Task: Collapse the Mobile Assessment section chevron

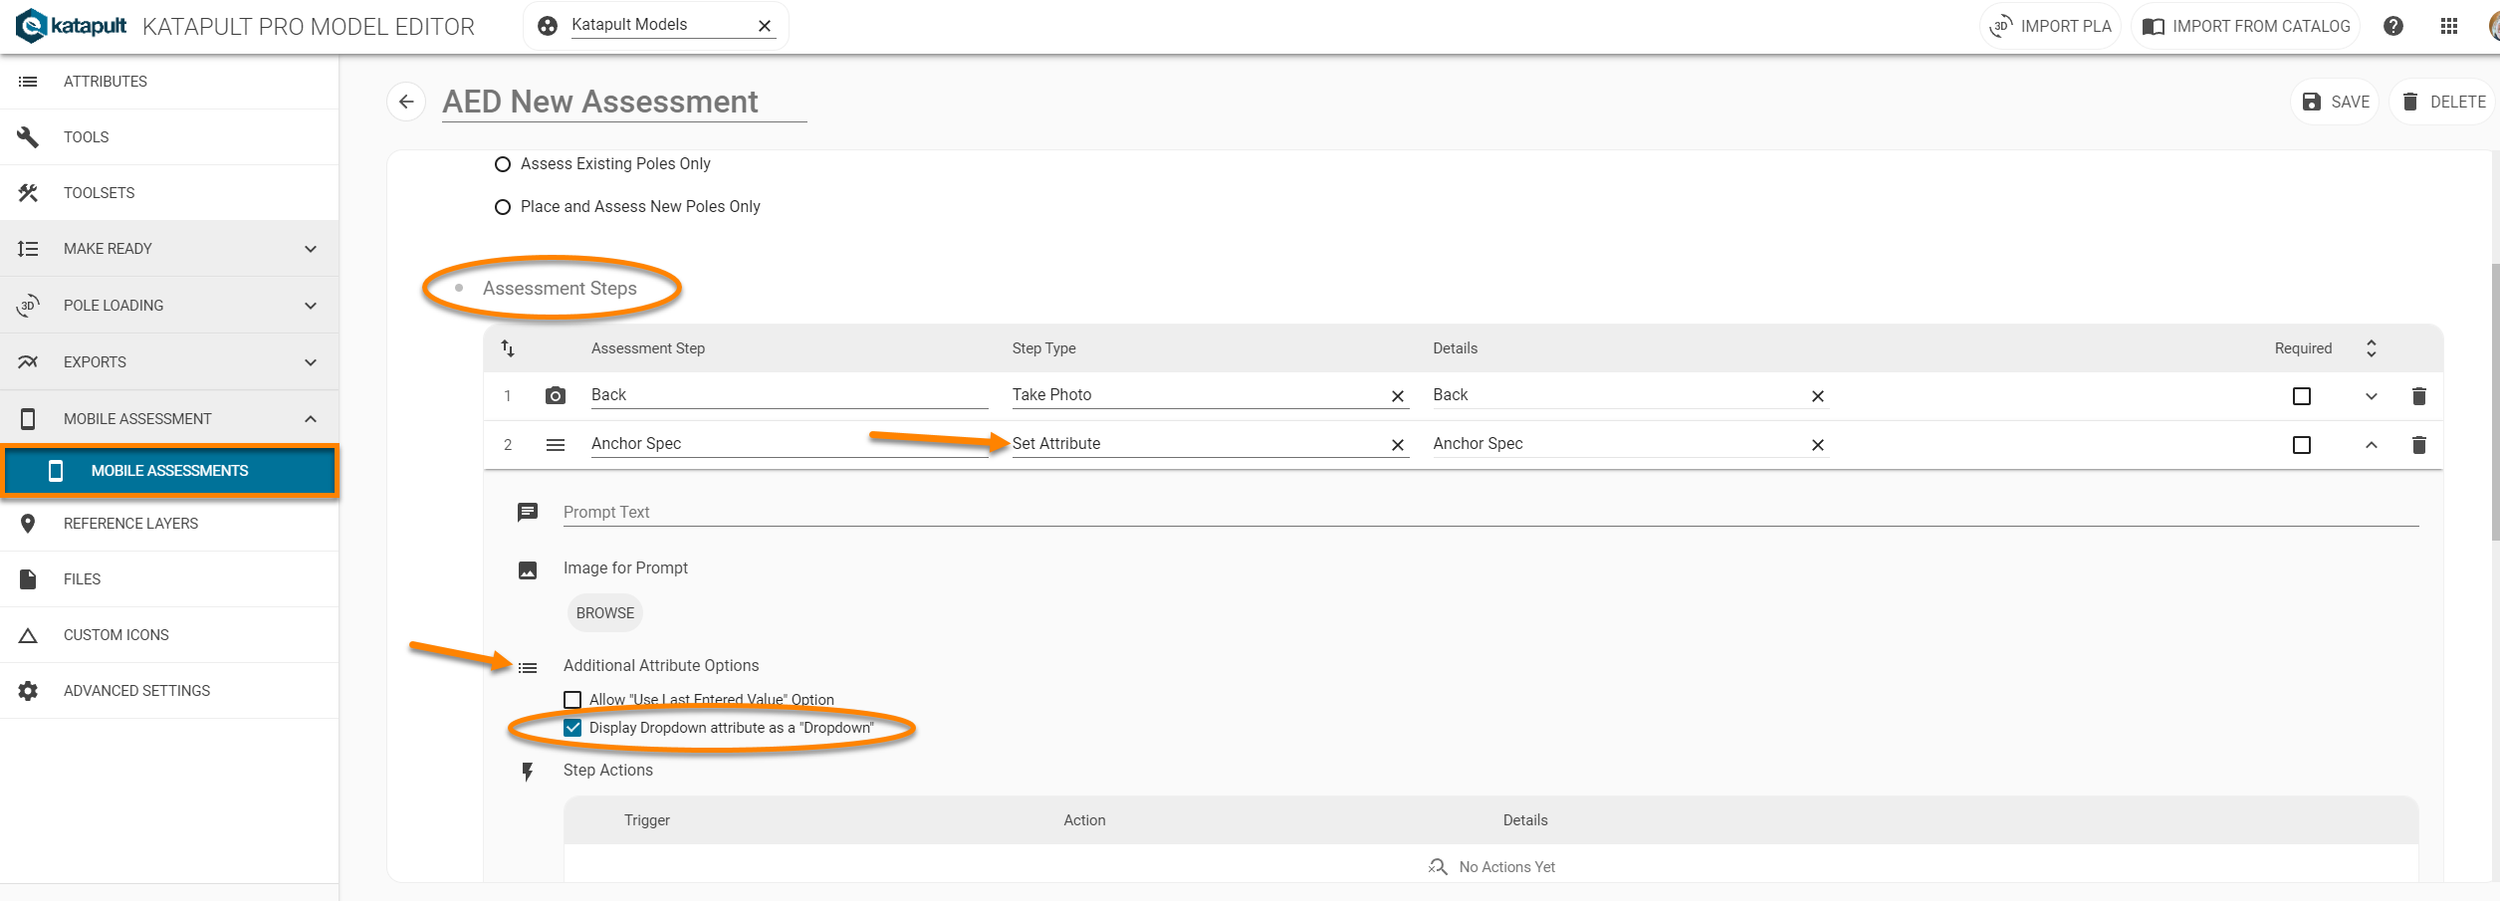Action: click(x=310, y=418)
